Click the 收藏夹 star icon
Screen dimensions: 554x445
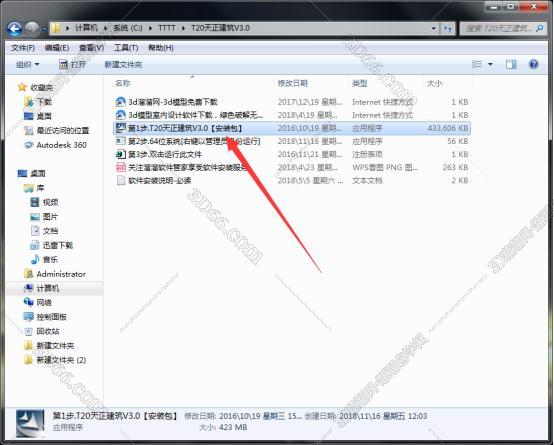click(22, 87)
